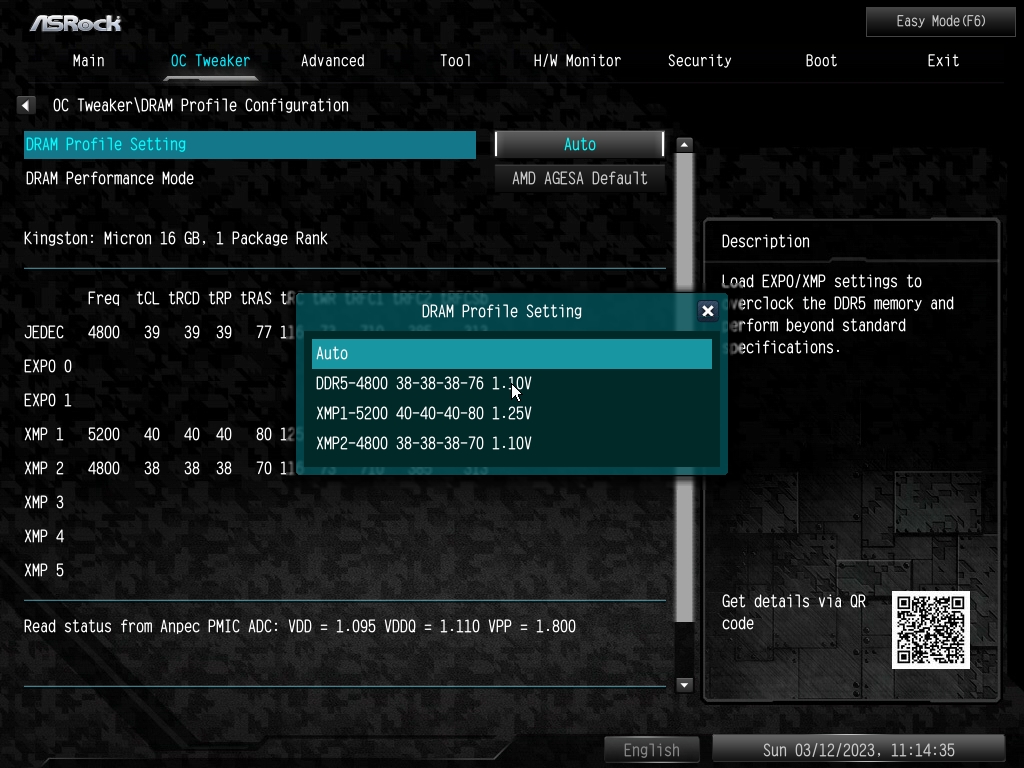Click the scroll up arrow button

pos(684,144)
